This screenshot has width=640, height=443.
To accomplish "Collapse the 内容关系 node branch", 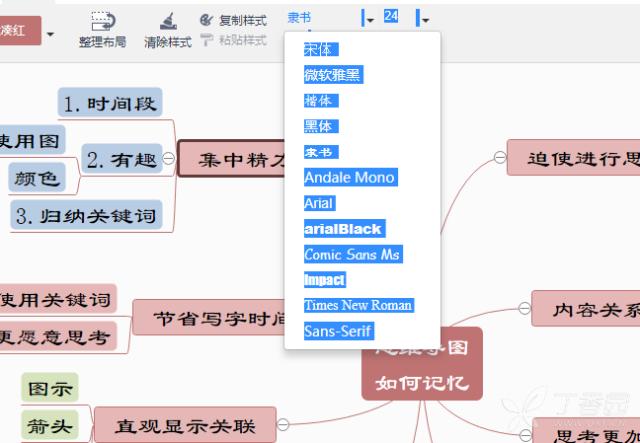I will pyautogui.click(x=524, y=308).
